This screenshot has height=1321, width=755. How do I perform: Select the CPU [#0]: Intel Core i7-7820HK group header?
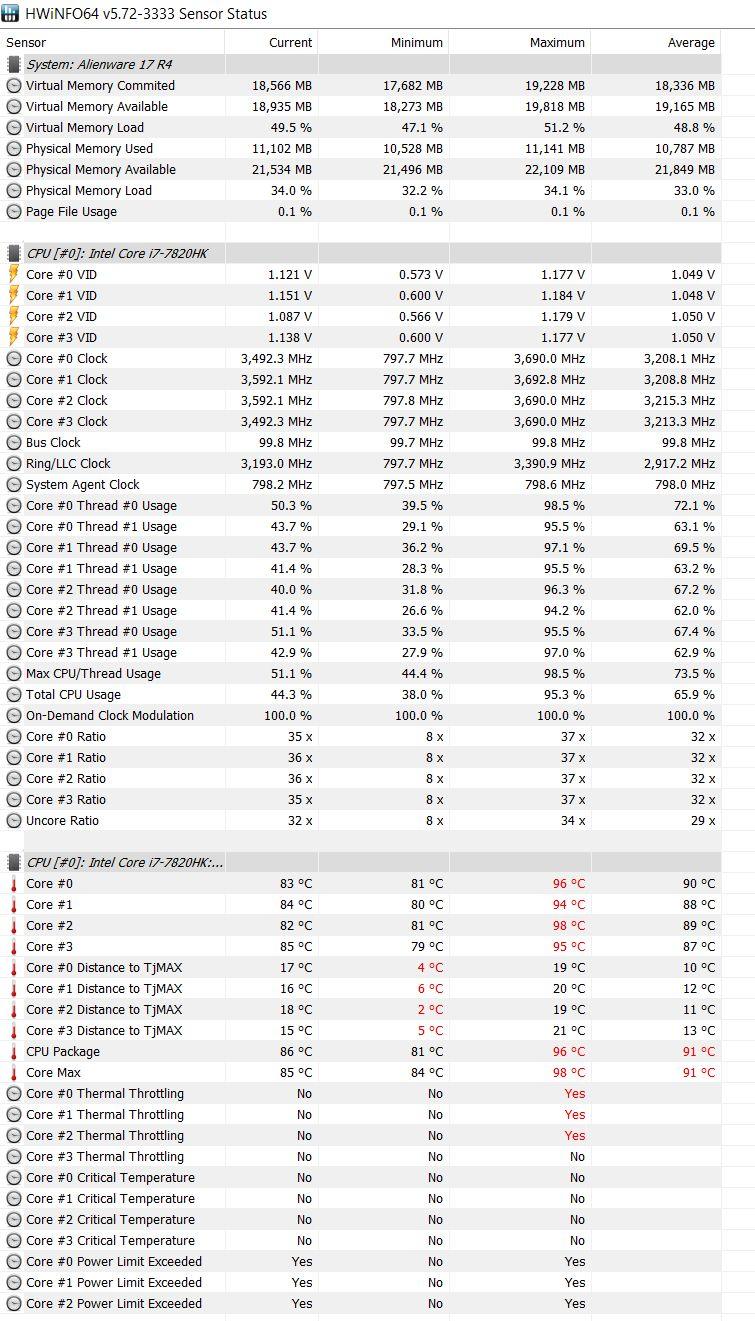(x=117, y=253)
